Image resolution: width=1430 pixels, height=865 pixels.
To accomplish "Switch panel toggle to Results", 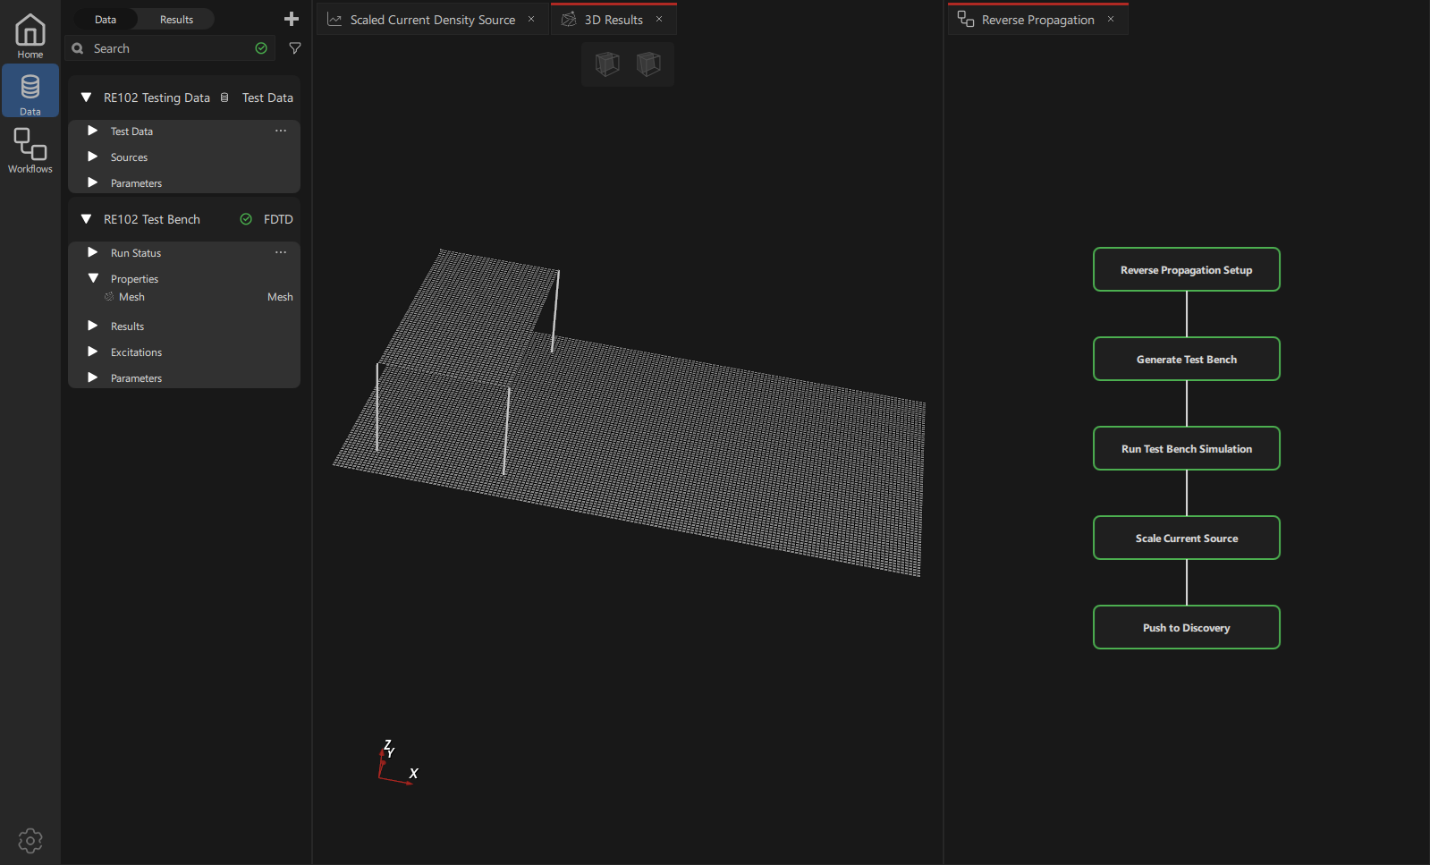I will 176,19.
